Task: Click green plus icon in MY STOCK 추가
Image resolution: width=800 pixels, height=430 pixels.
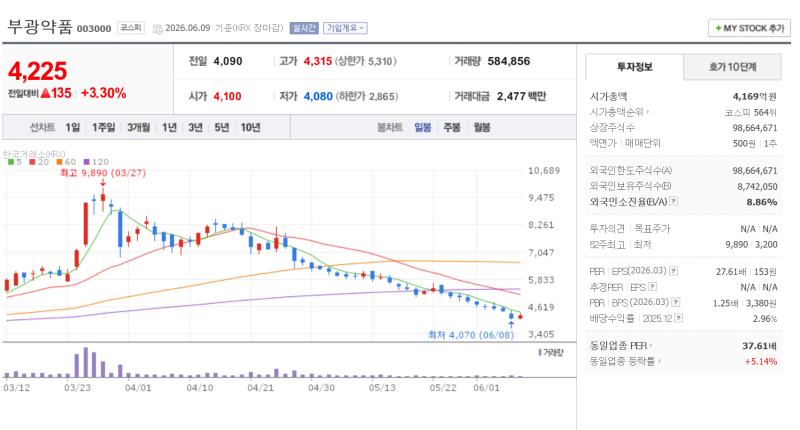Action: tap(718, 28)
